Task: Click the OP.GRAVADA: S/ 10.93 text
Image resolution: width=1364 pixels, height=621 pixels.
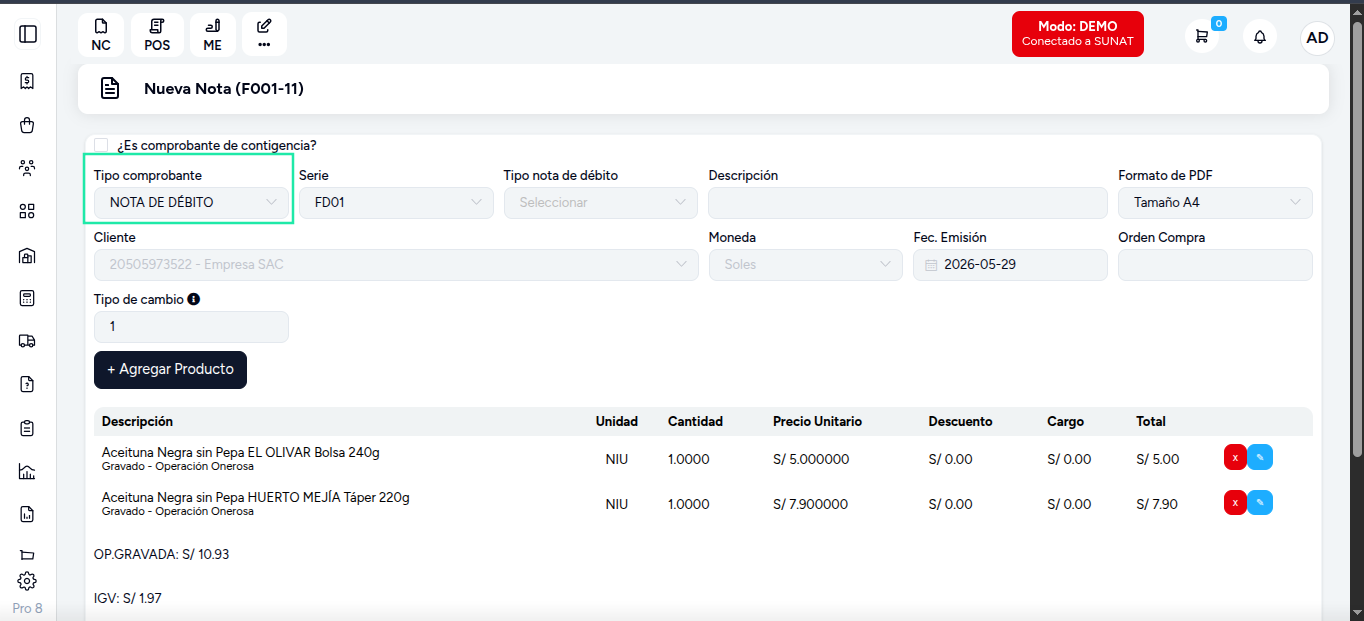Action: click(161, 554)
